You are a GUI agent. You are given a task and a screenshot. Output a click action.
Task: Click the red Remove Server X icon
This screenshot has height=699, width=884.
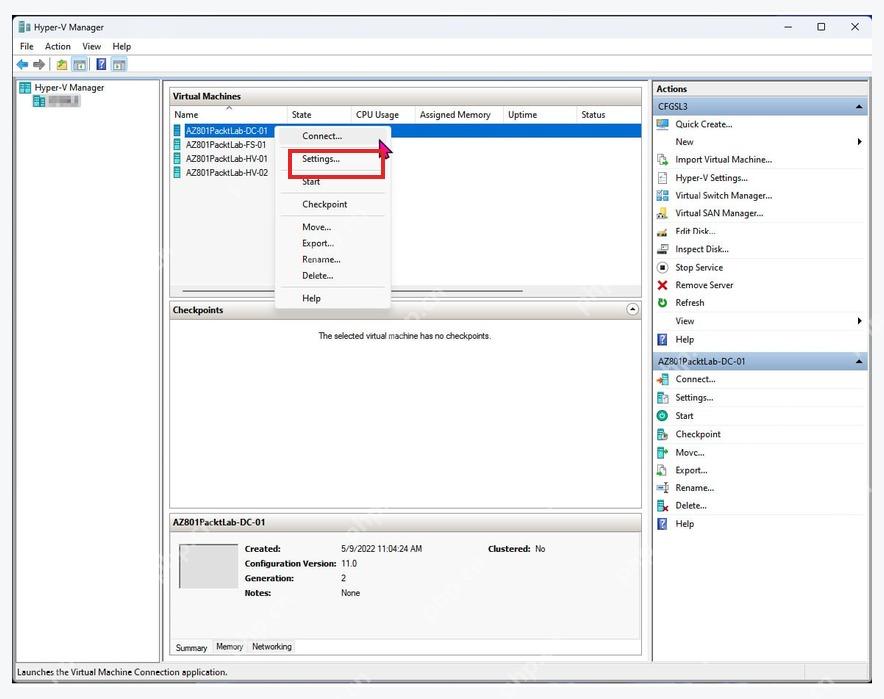pos(662,285)
